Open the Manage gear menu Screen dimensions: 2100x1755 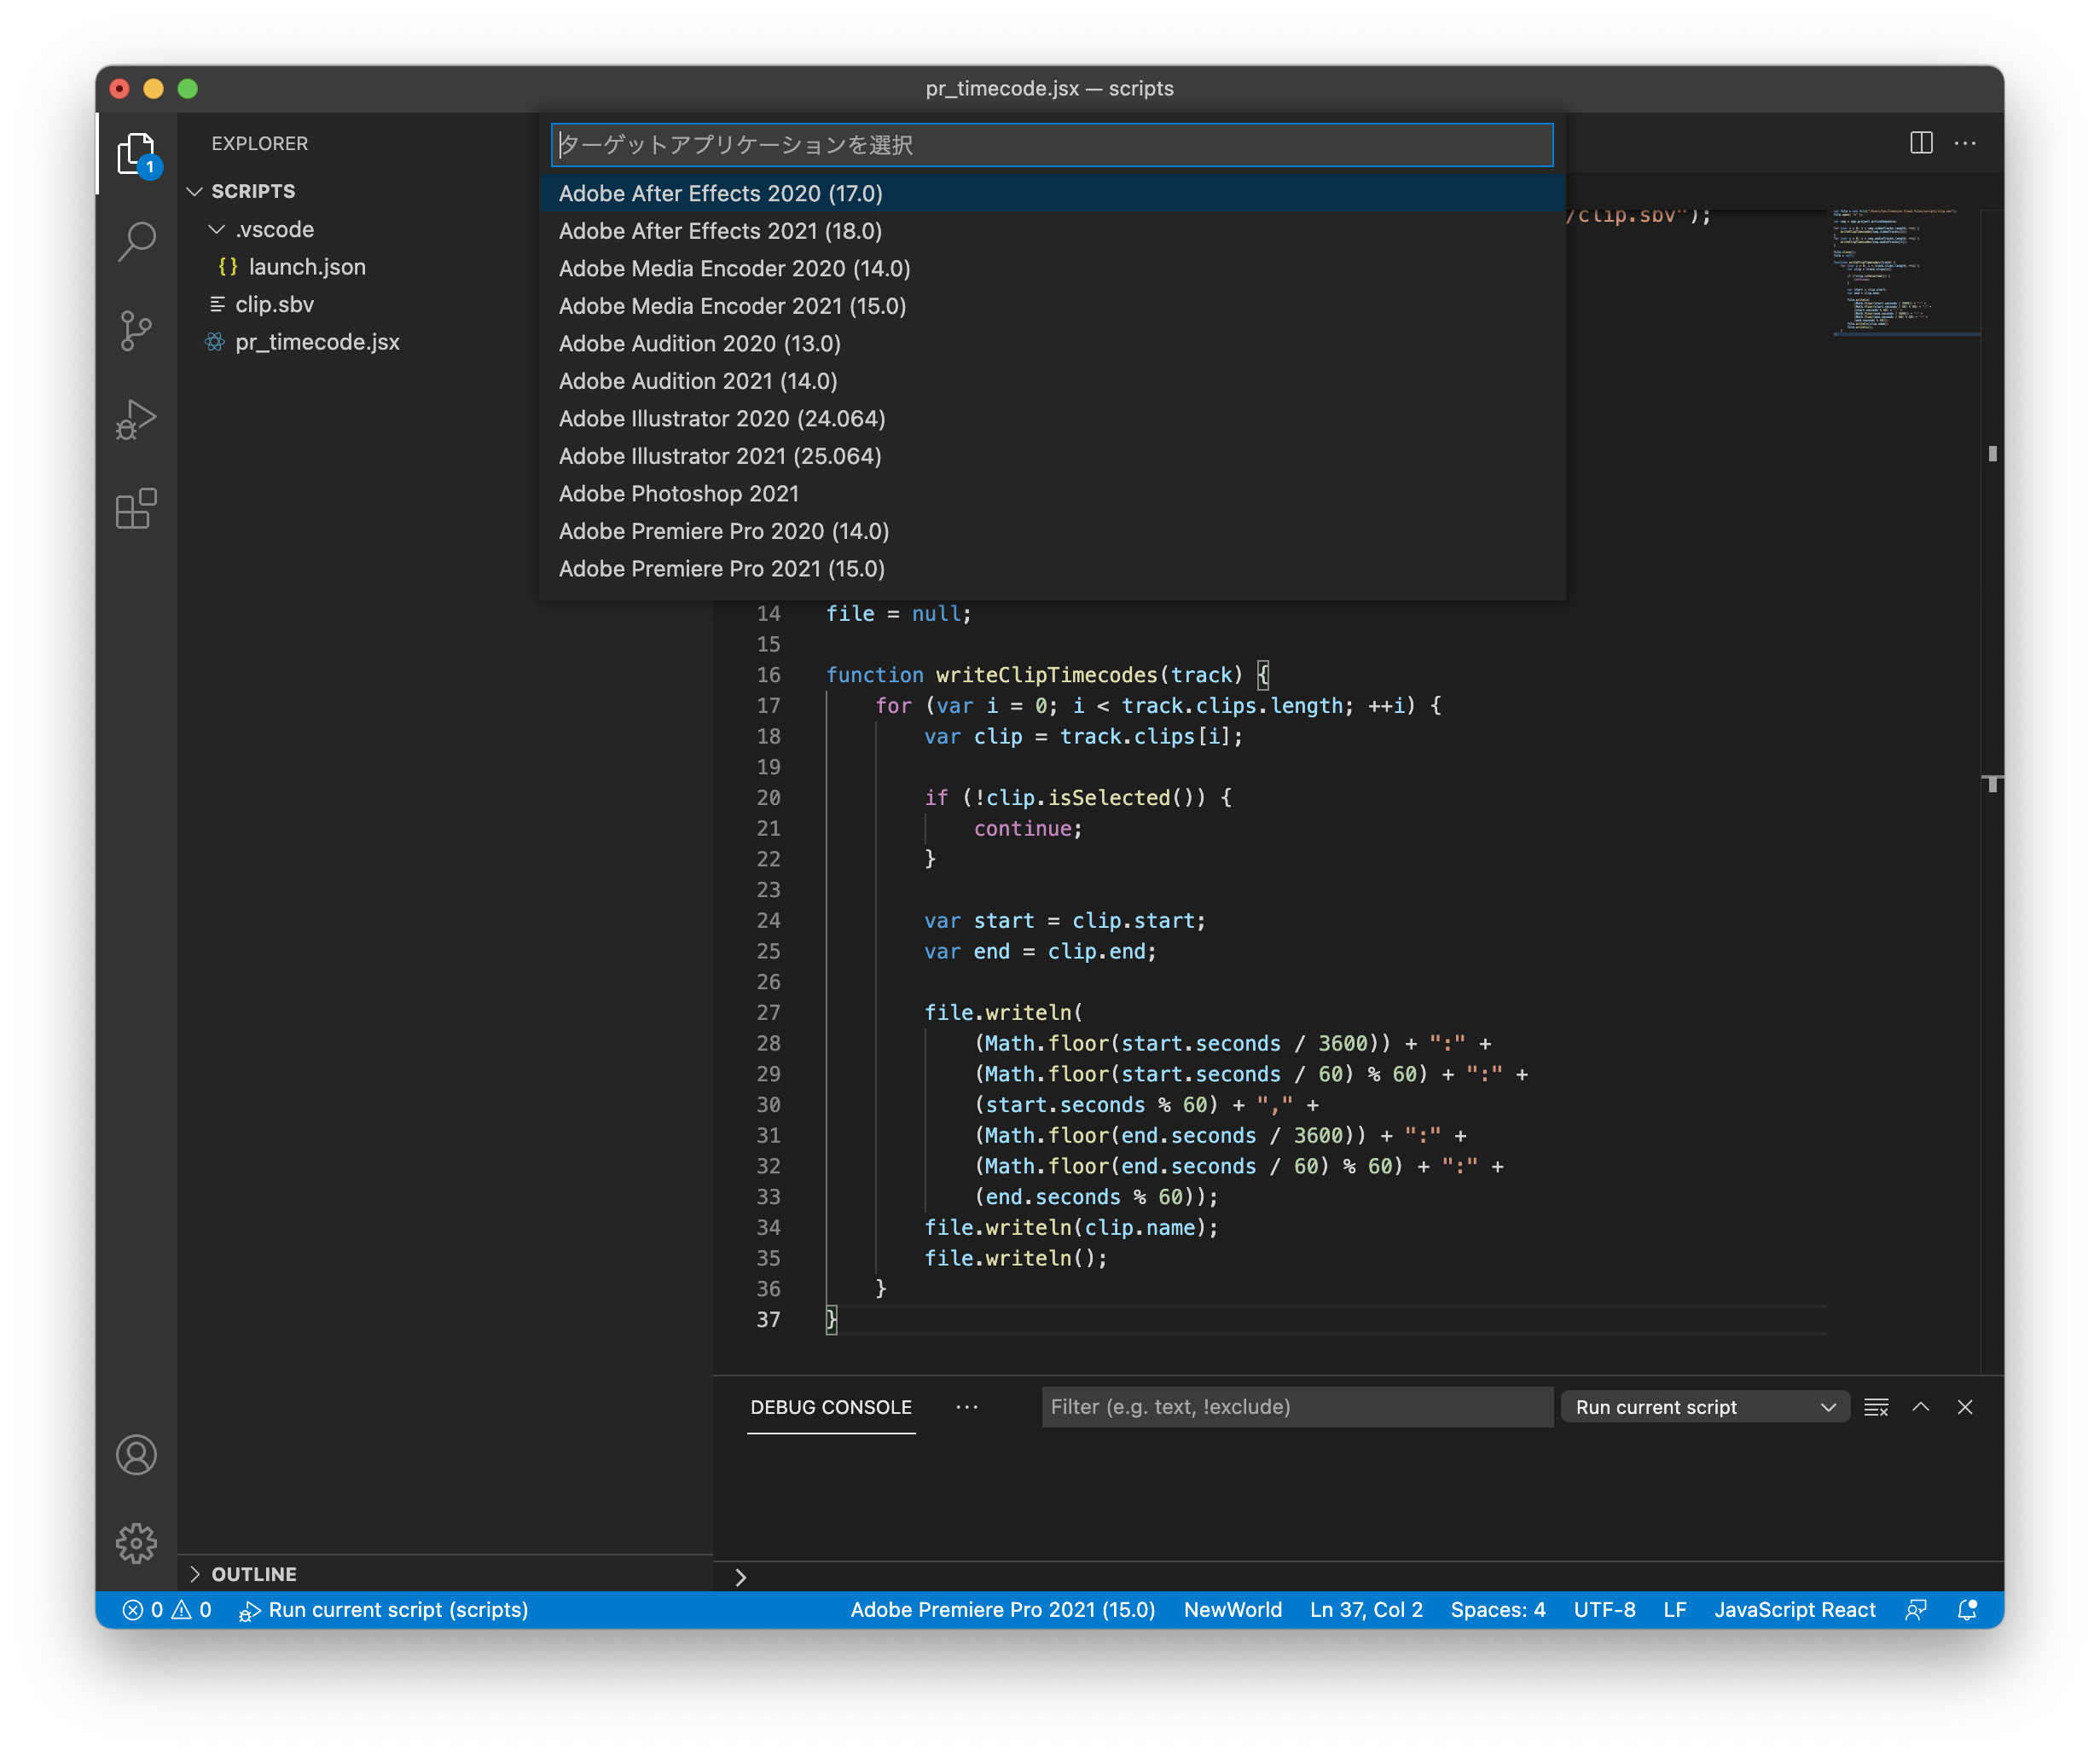136,1543
